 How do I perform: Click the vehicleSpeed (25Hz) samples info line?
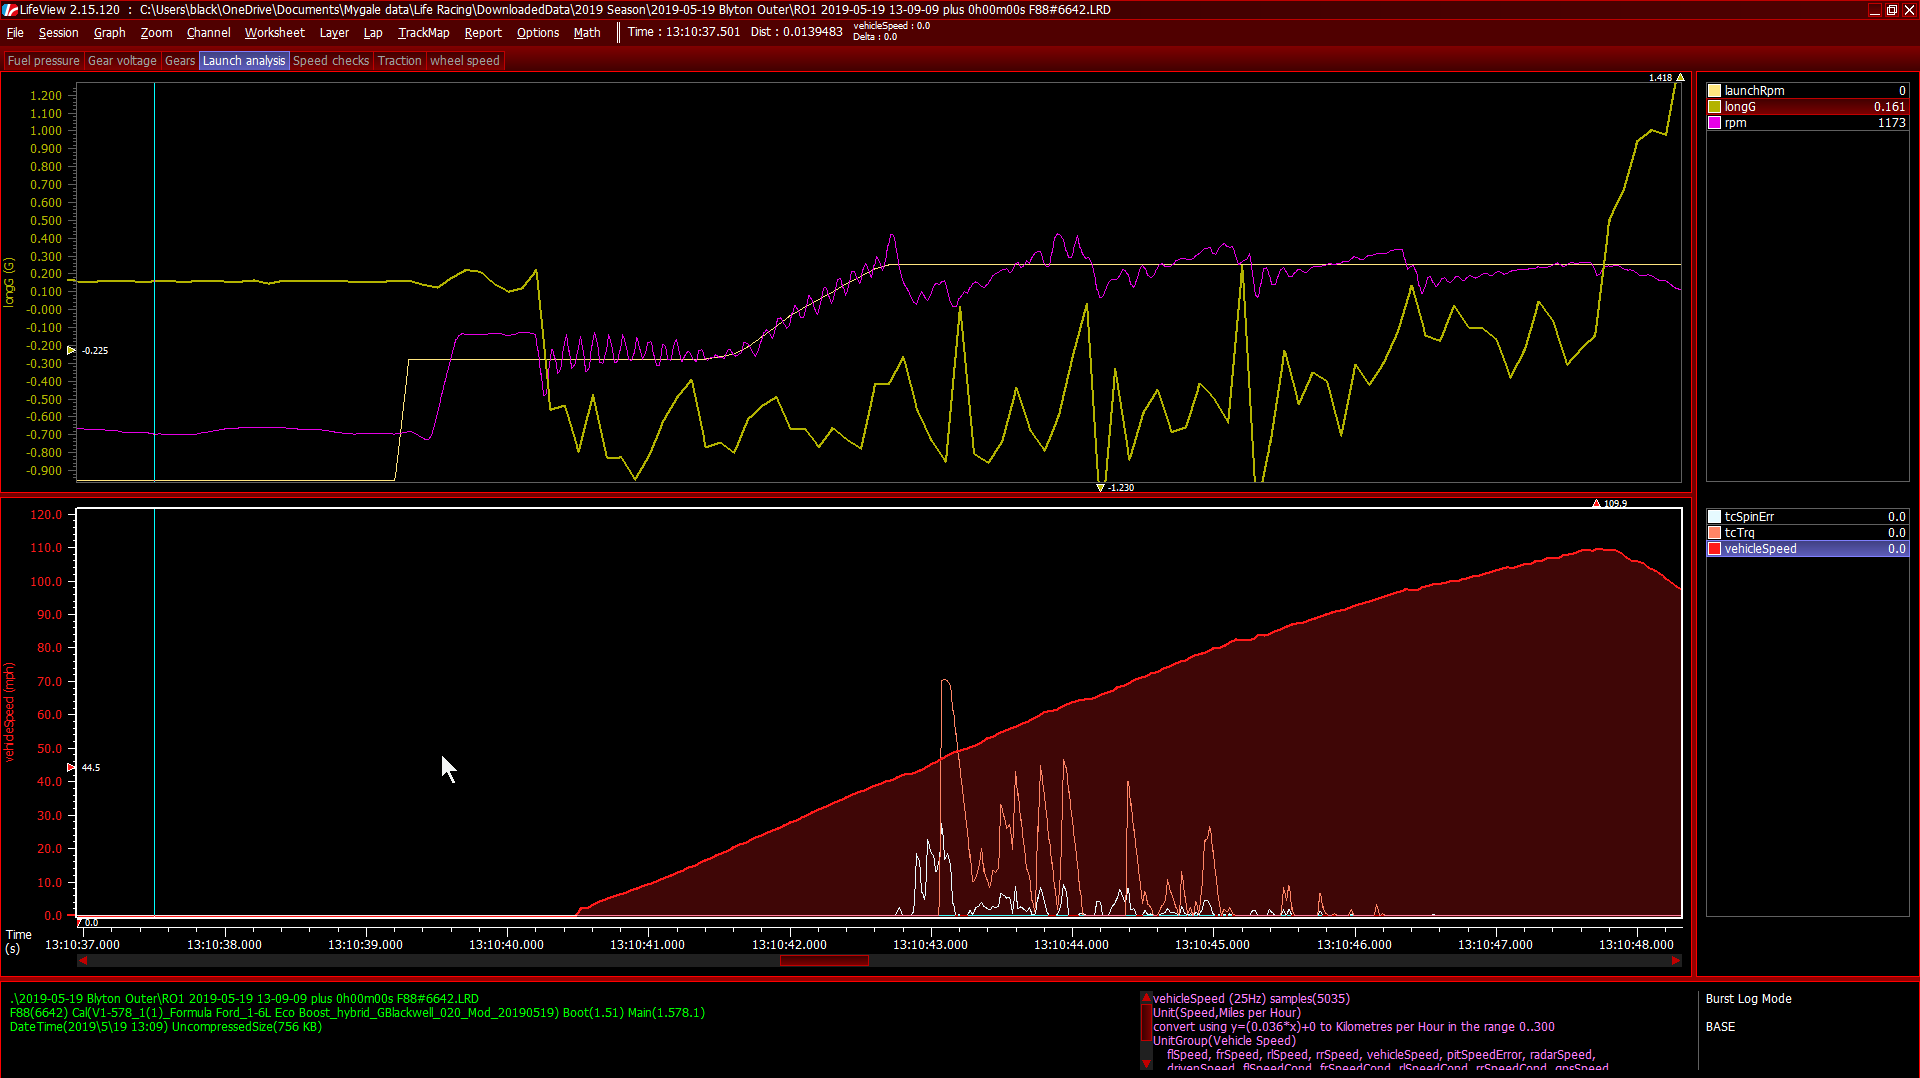pos(1251,999)
